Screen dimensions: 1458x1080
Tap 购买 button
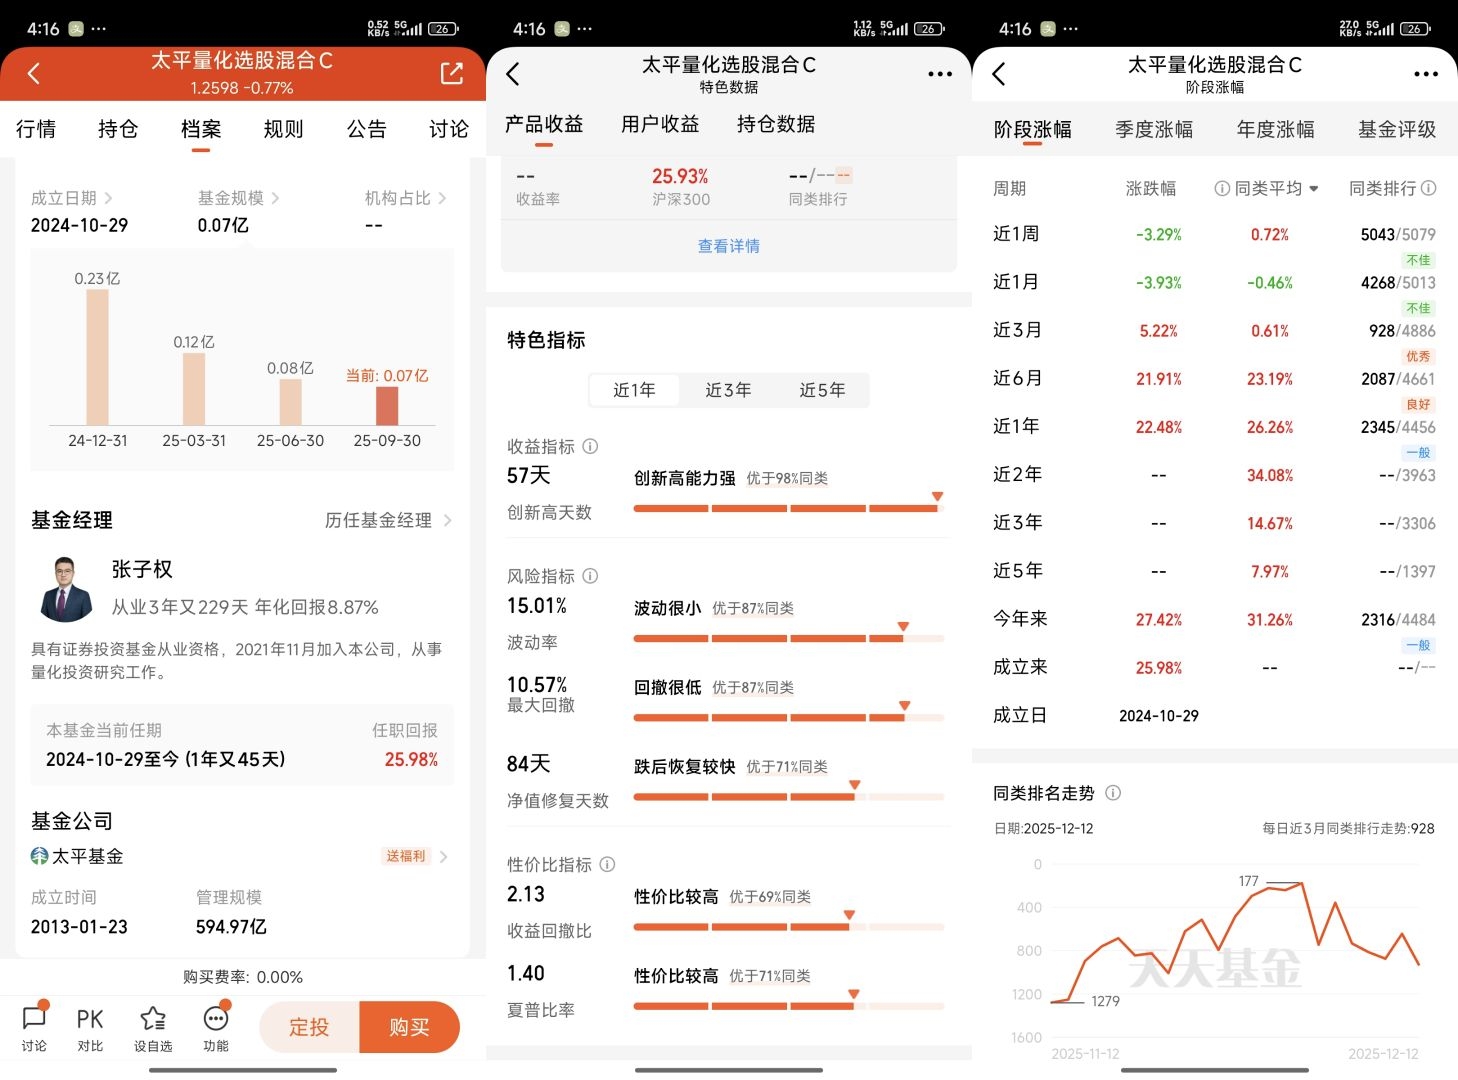point(409,1027)
